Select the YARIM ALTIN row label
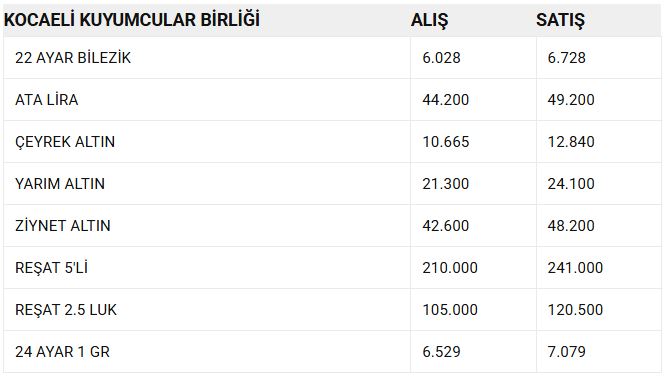The height and width of the screenshot is (381, 670). 60,184
